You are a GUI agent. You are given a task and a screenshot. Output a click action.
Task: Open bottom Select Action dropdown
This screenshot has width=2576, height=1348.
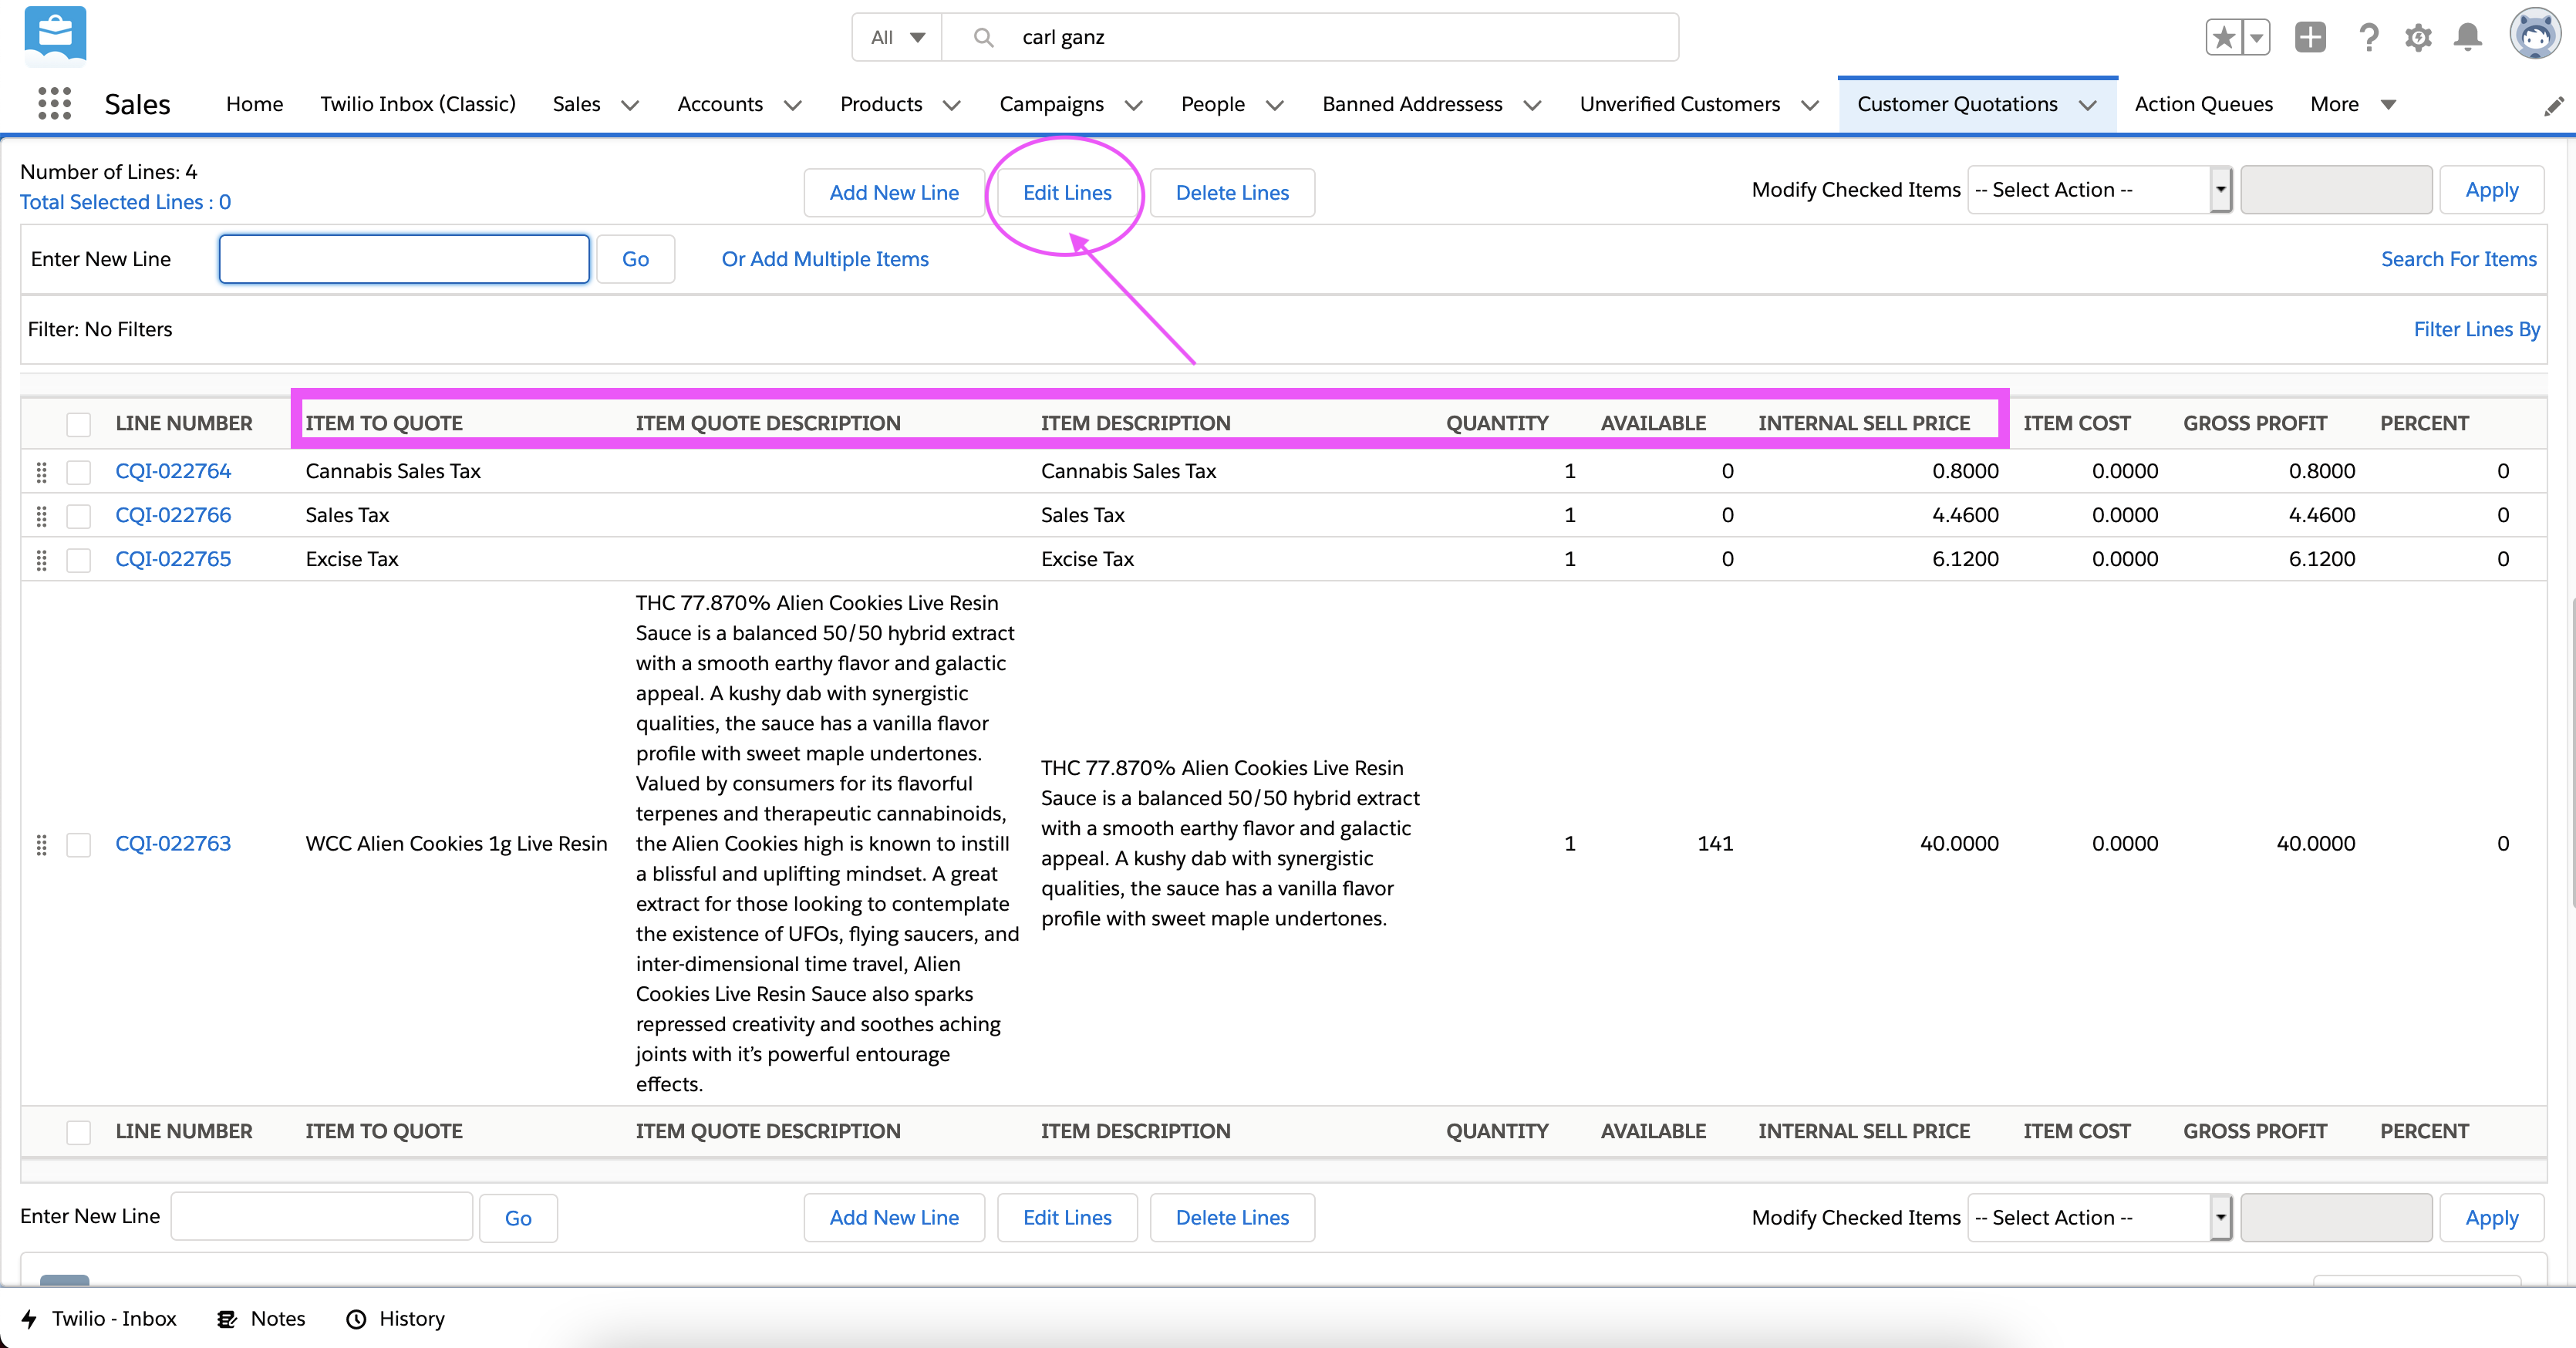[2099, 1218]
